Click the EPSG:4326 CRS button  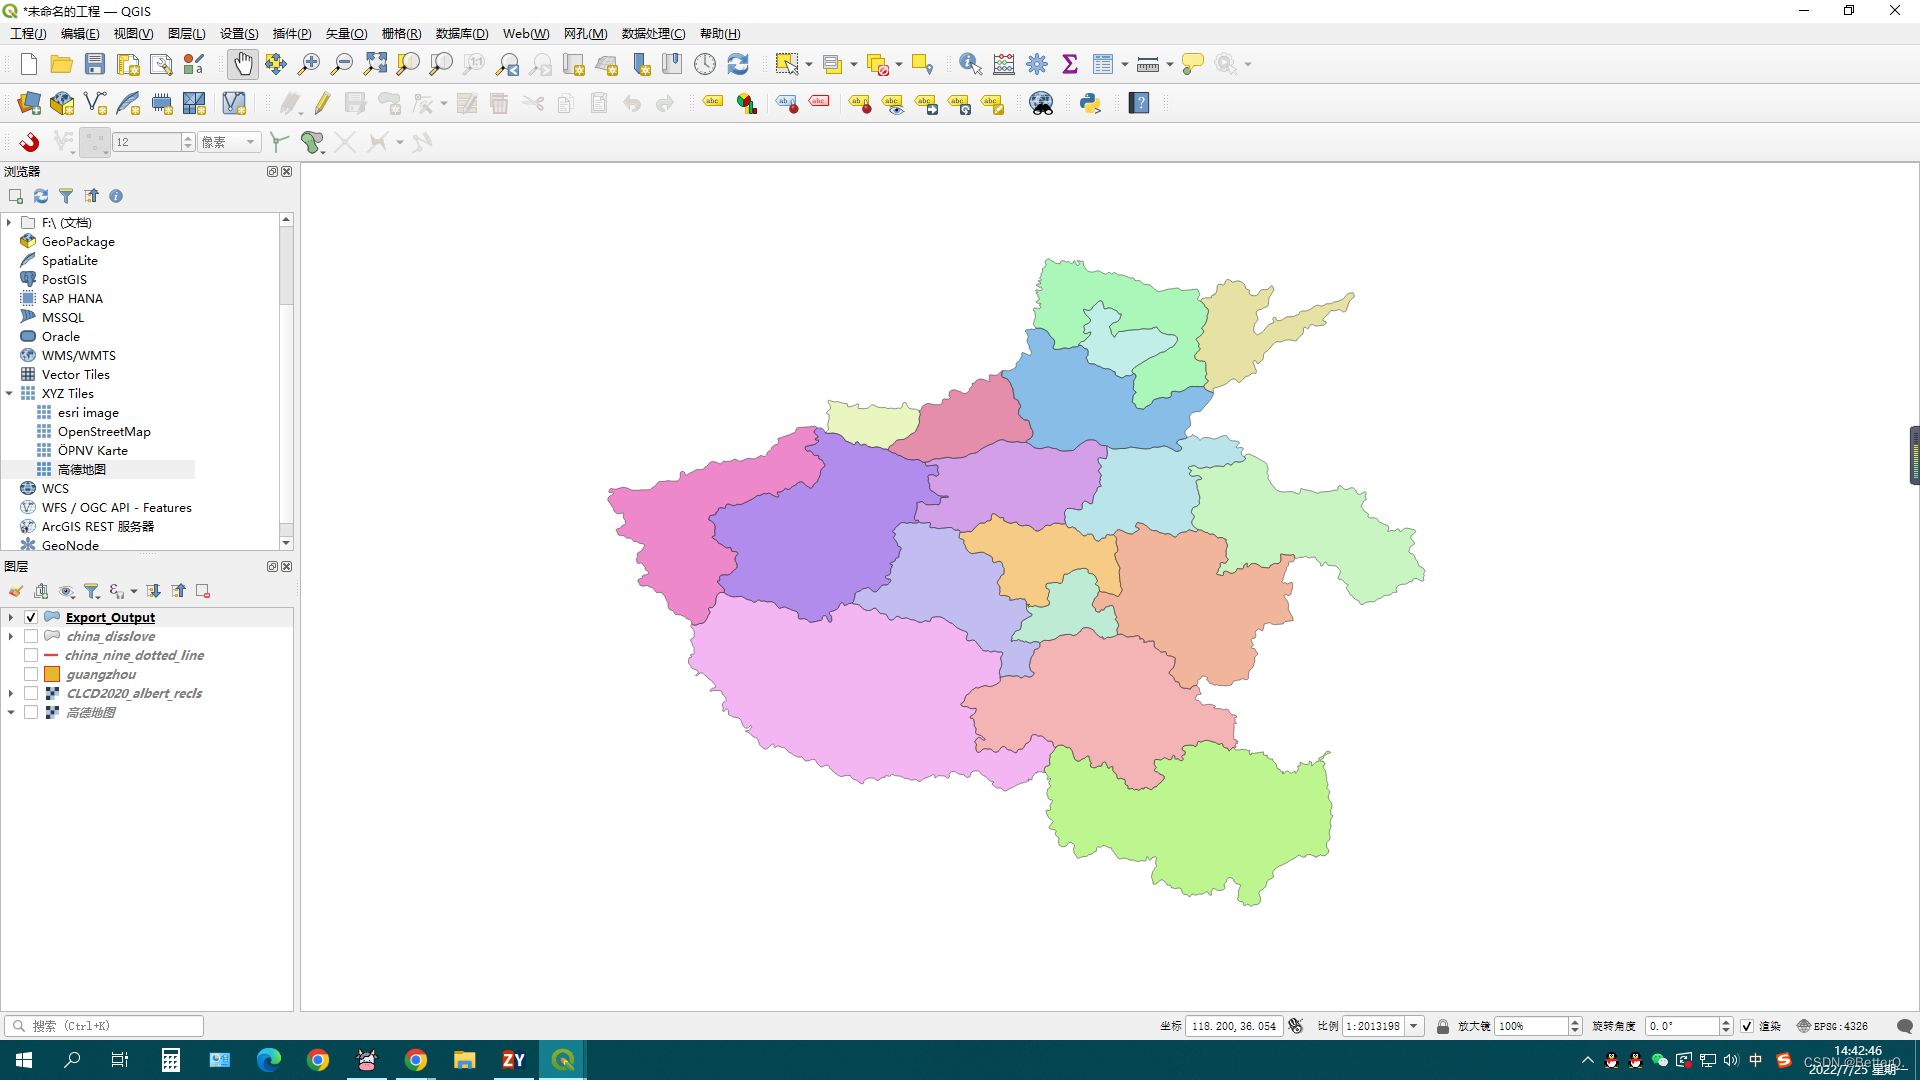[1833, 1026]
